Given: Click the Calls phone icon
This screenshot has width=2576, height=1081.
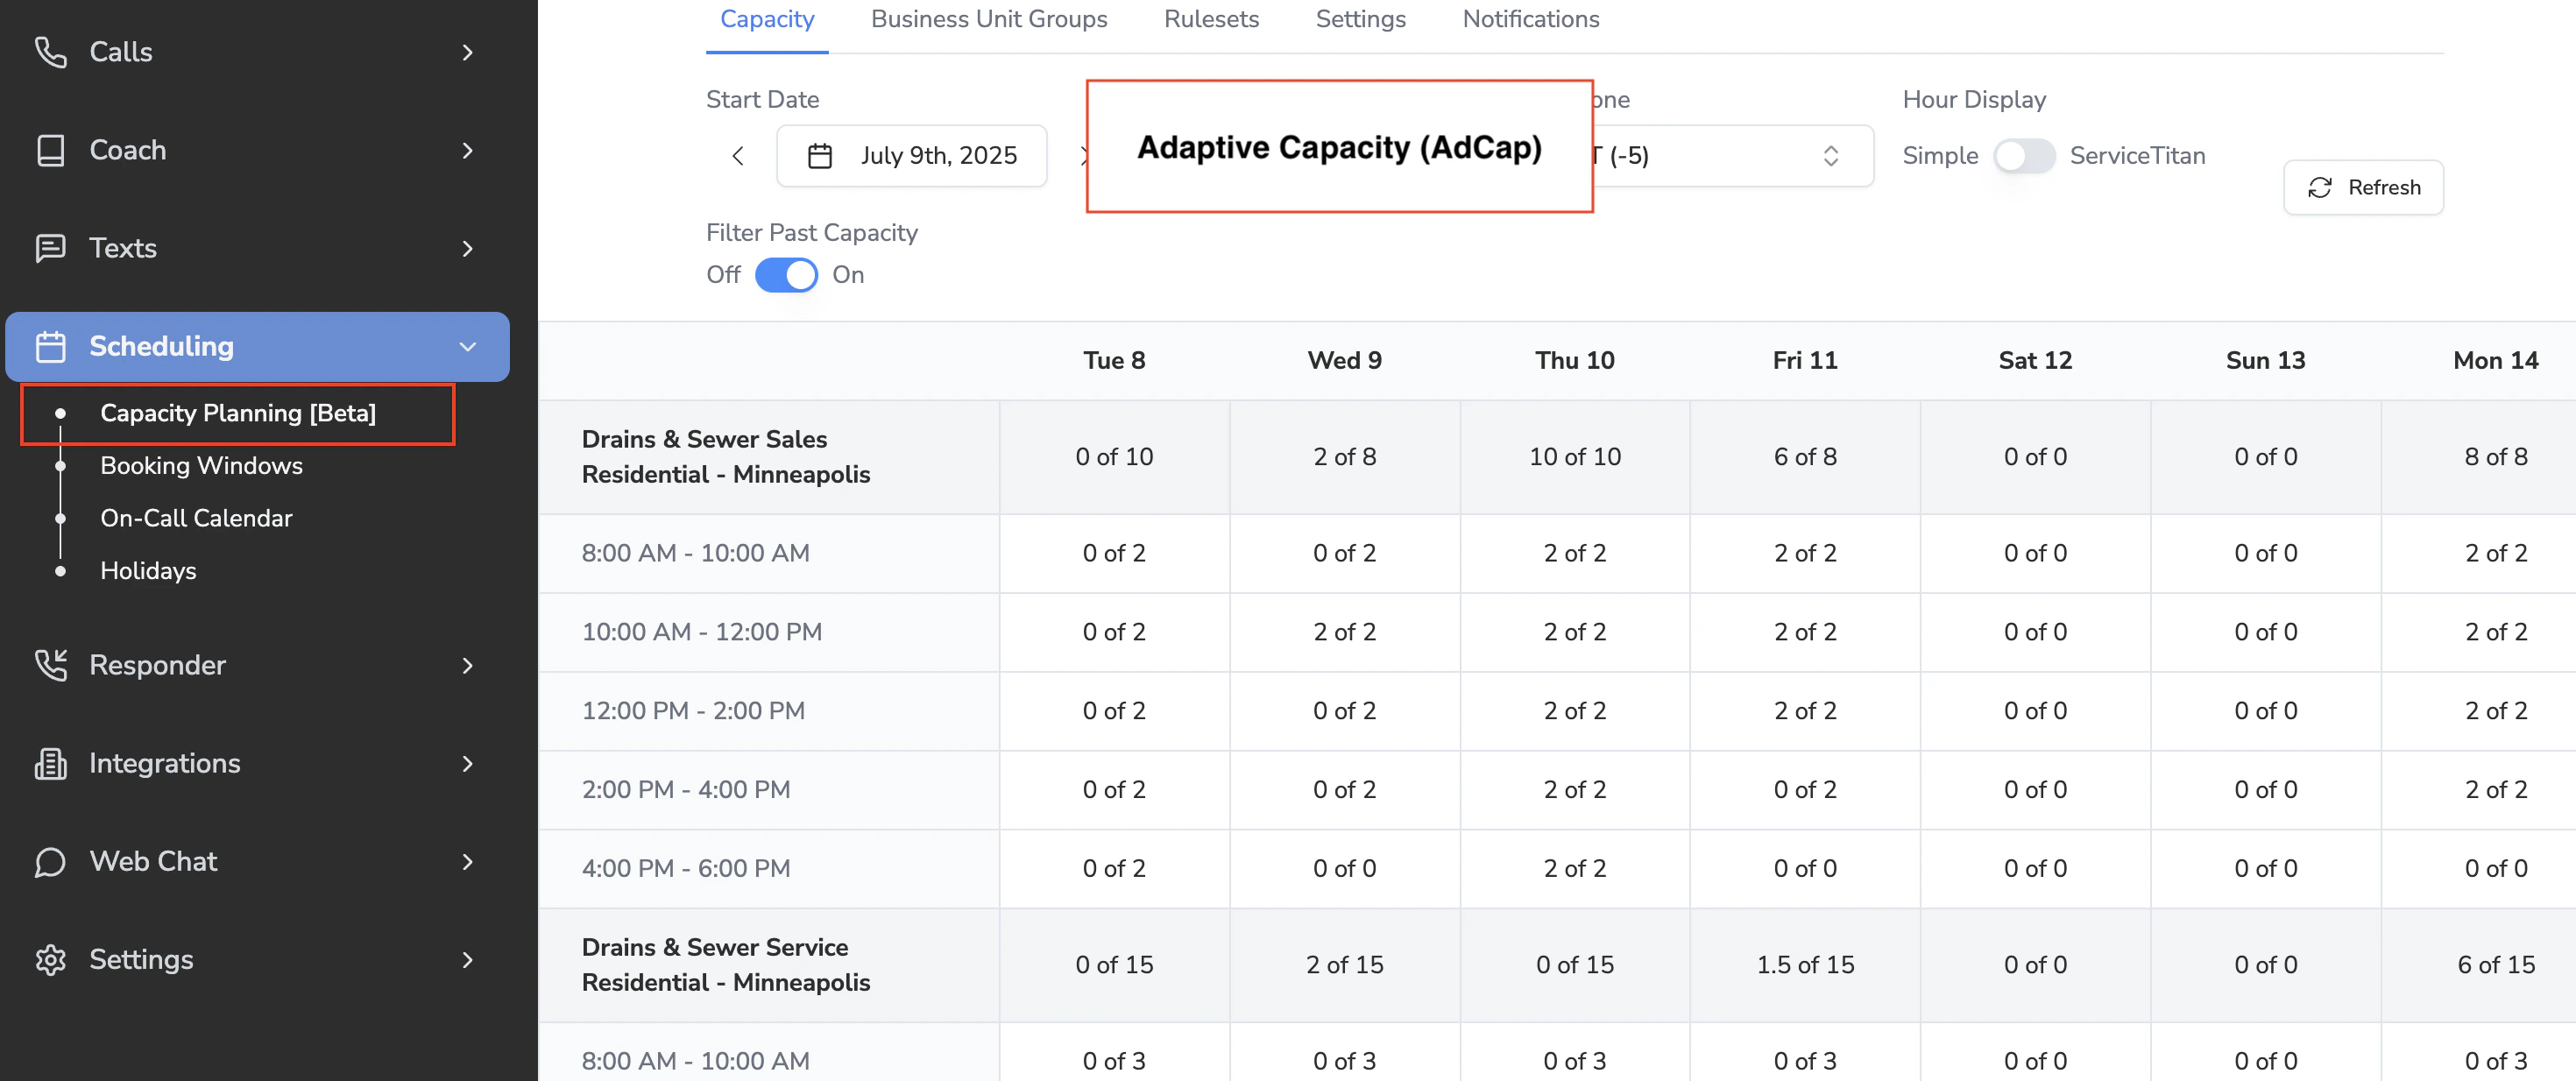Looking at the screenshot, I should click(x=50, y=52).
